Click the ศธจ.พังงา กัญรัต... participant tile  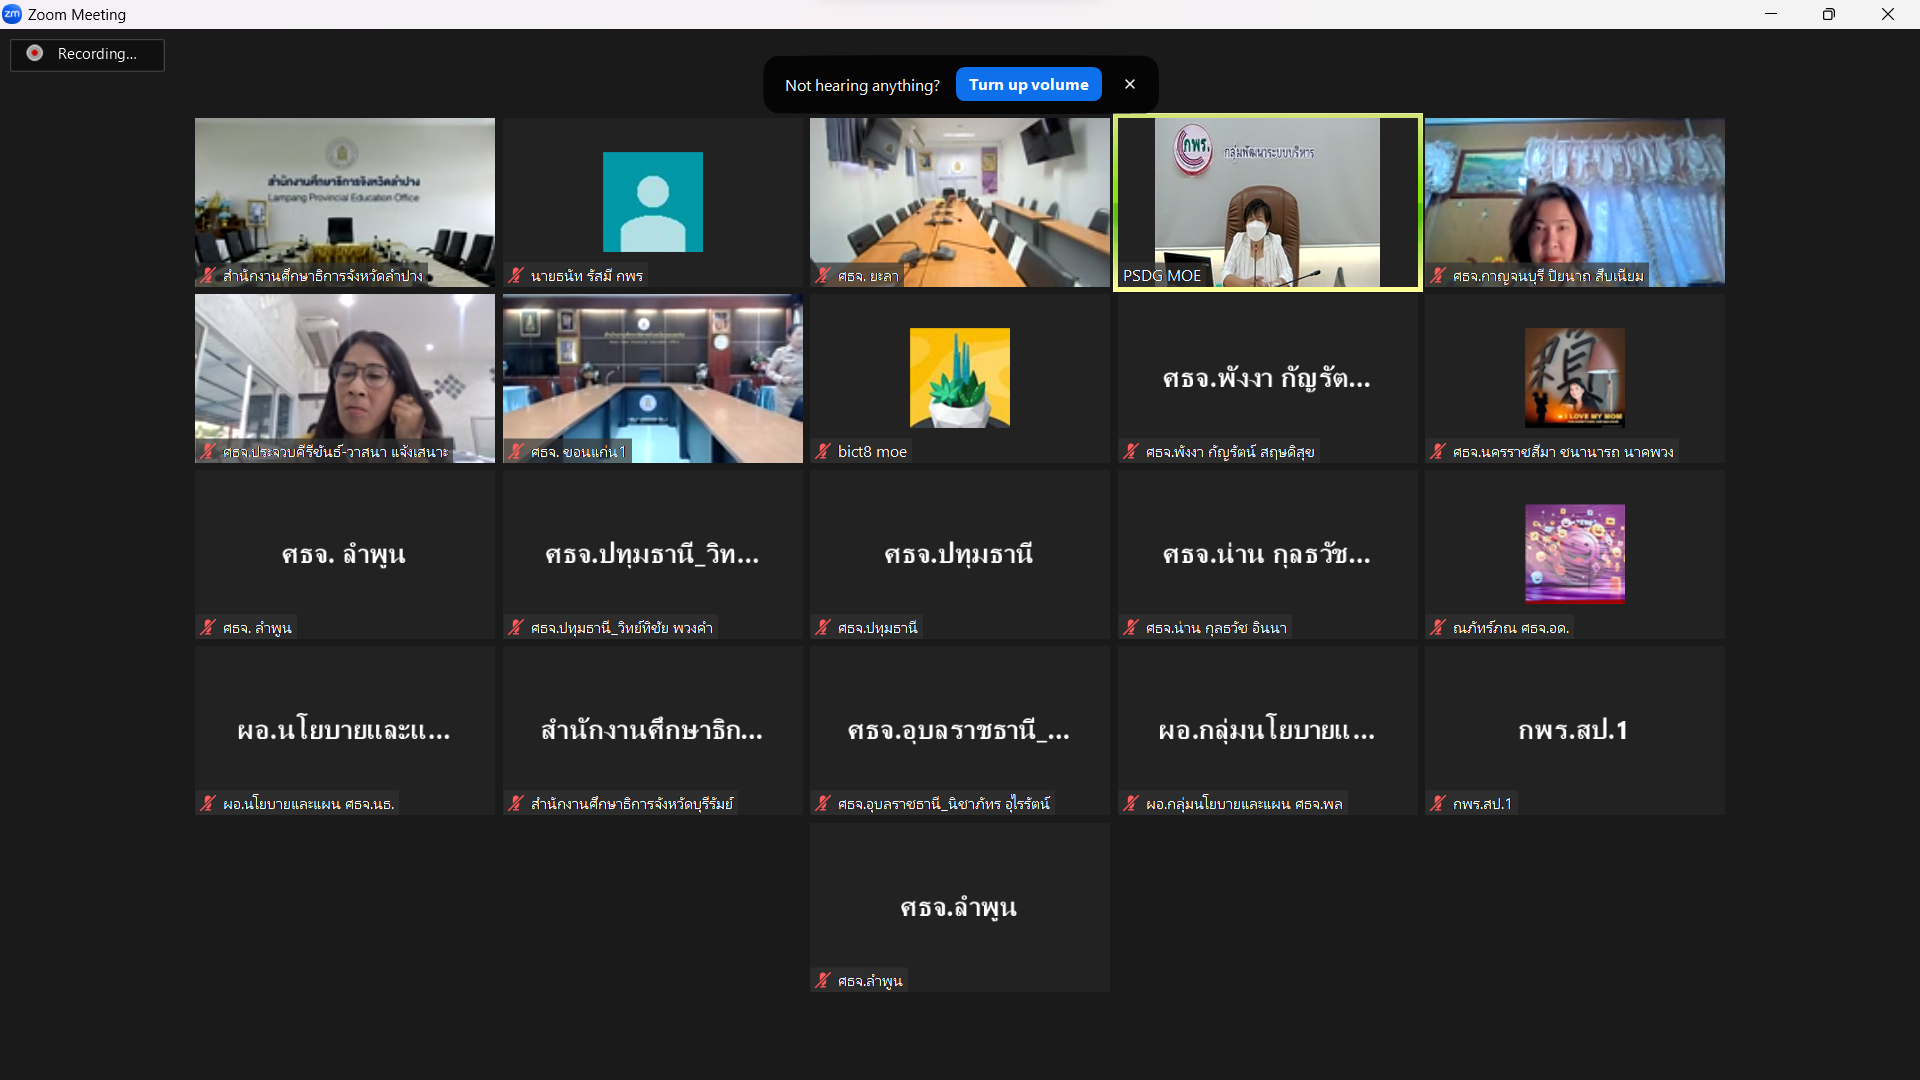[x=1268, y=379]
